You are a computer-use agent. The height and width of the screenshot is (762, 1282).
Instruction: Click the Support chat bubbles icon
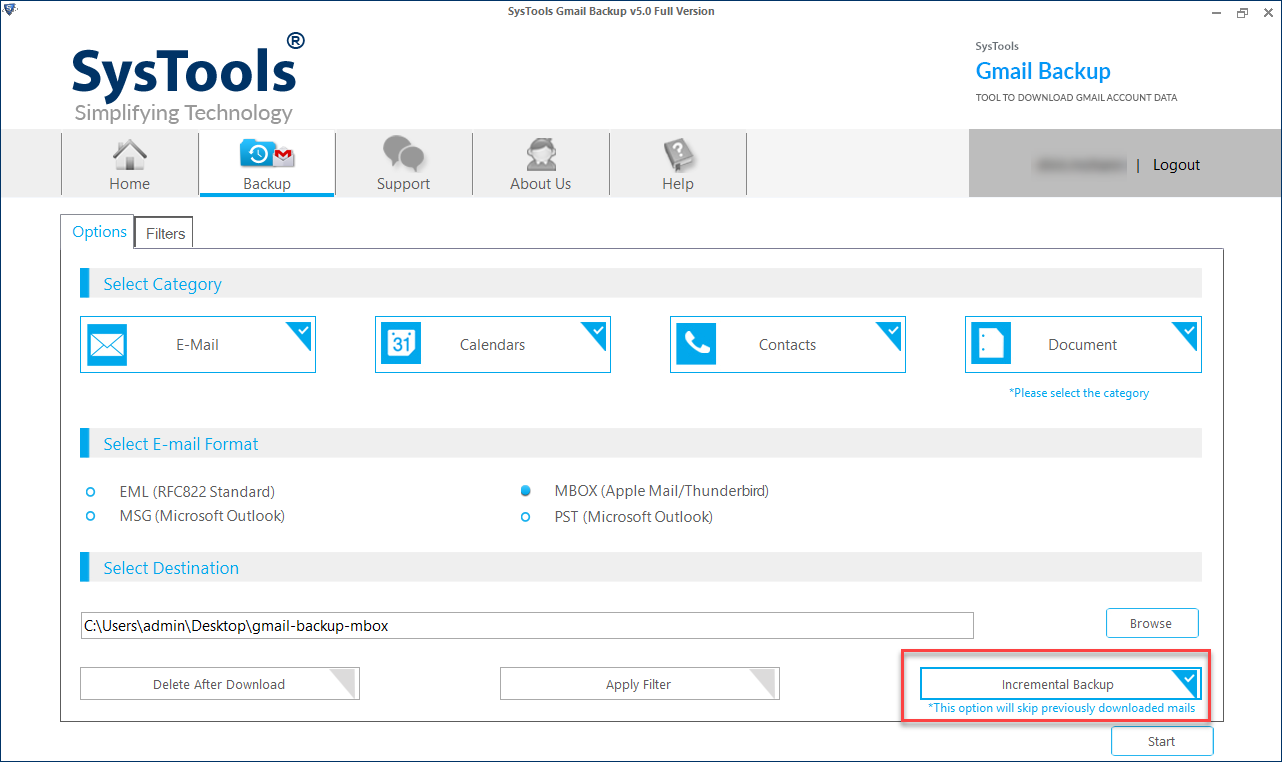pyautogui.click(x=404, y=154)
